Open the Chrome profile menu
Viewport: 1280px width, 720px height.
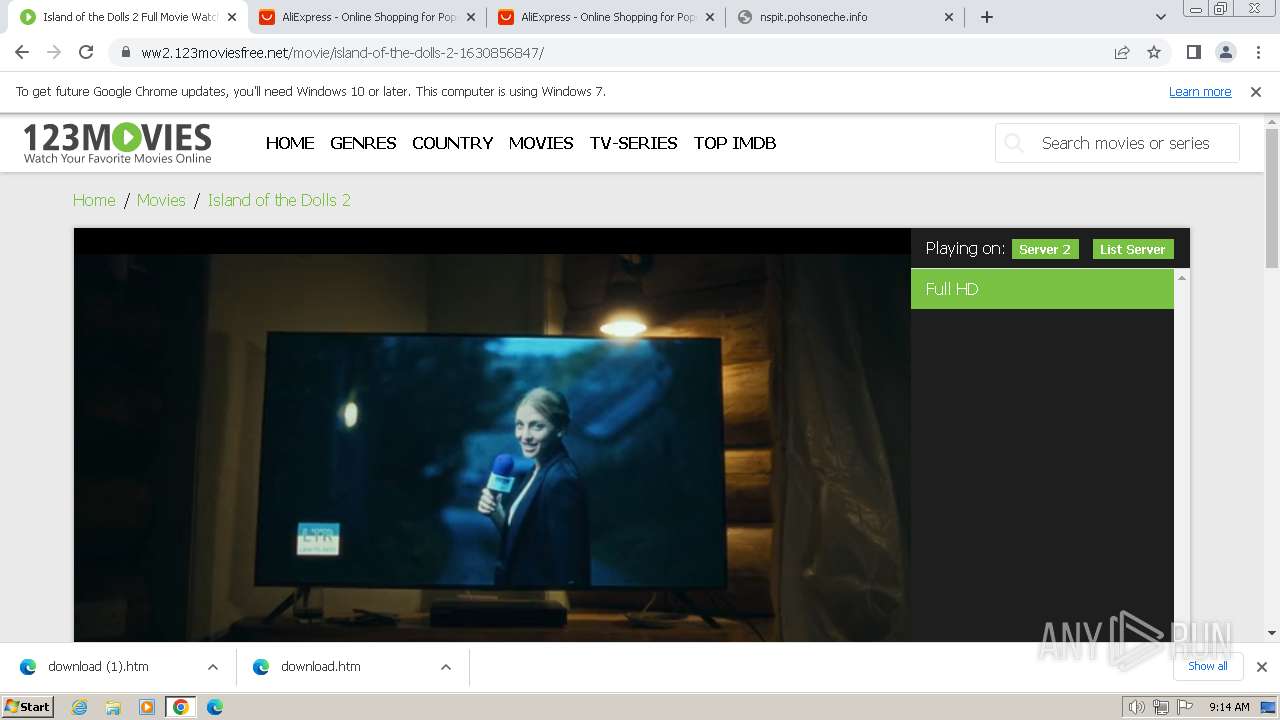(1225, 52)
